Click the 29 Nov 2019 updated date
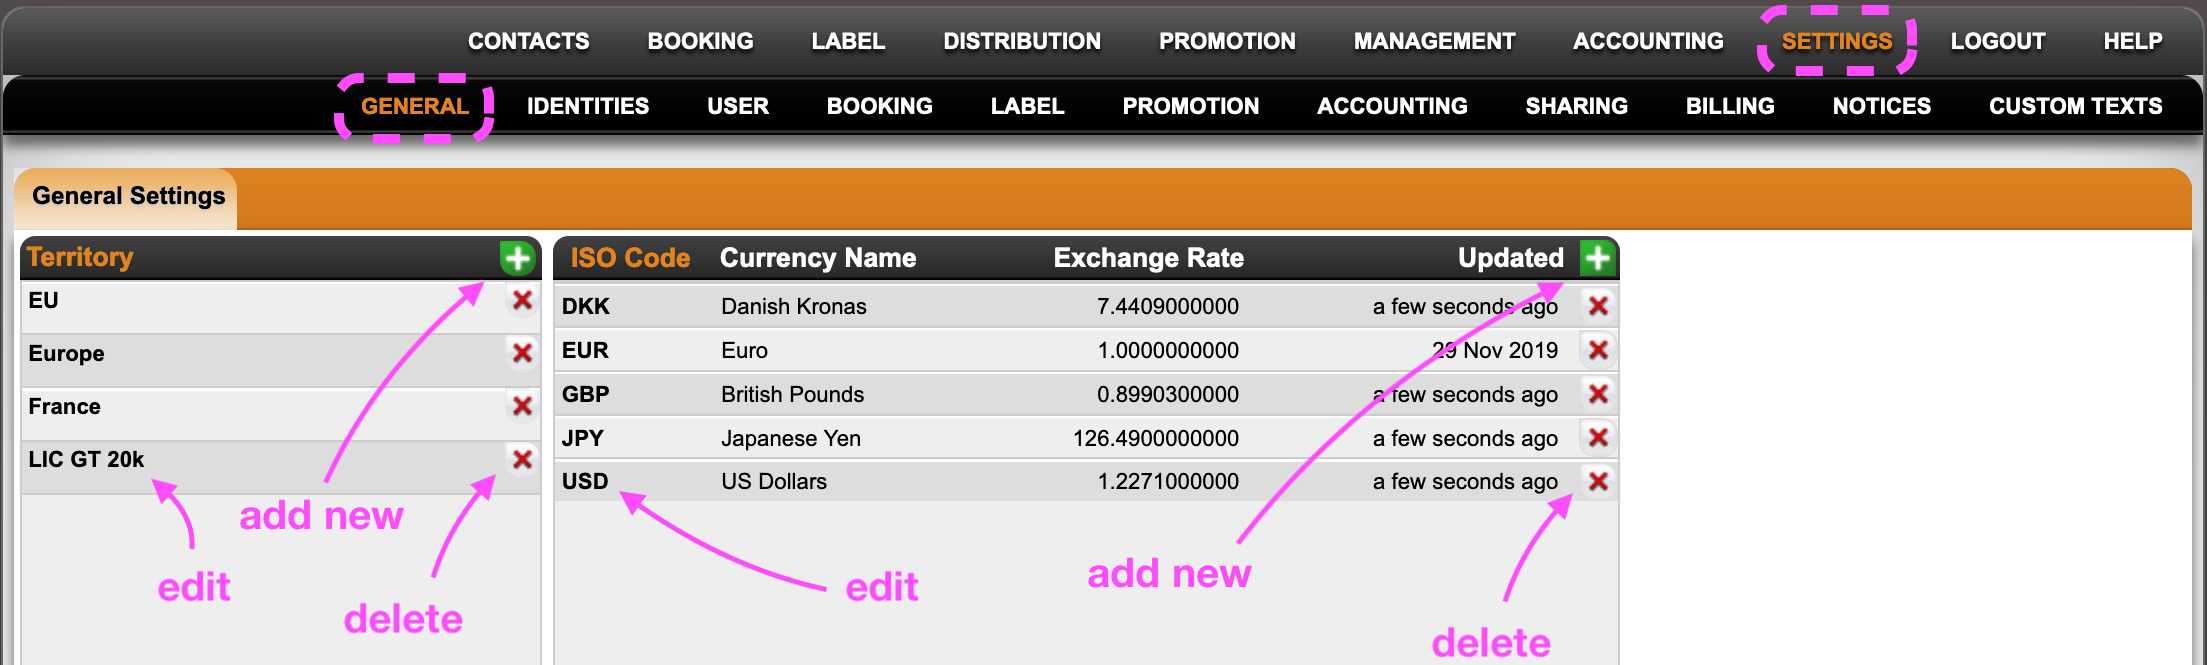Image resolution: width=2207 pixels, height=665 pixels. click(x=1495, y=350)
